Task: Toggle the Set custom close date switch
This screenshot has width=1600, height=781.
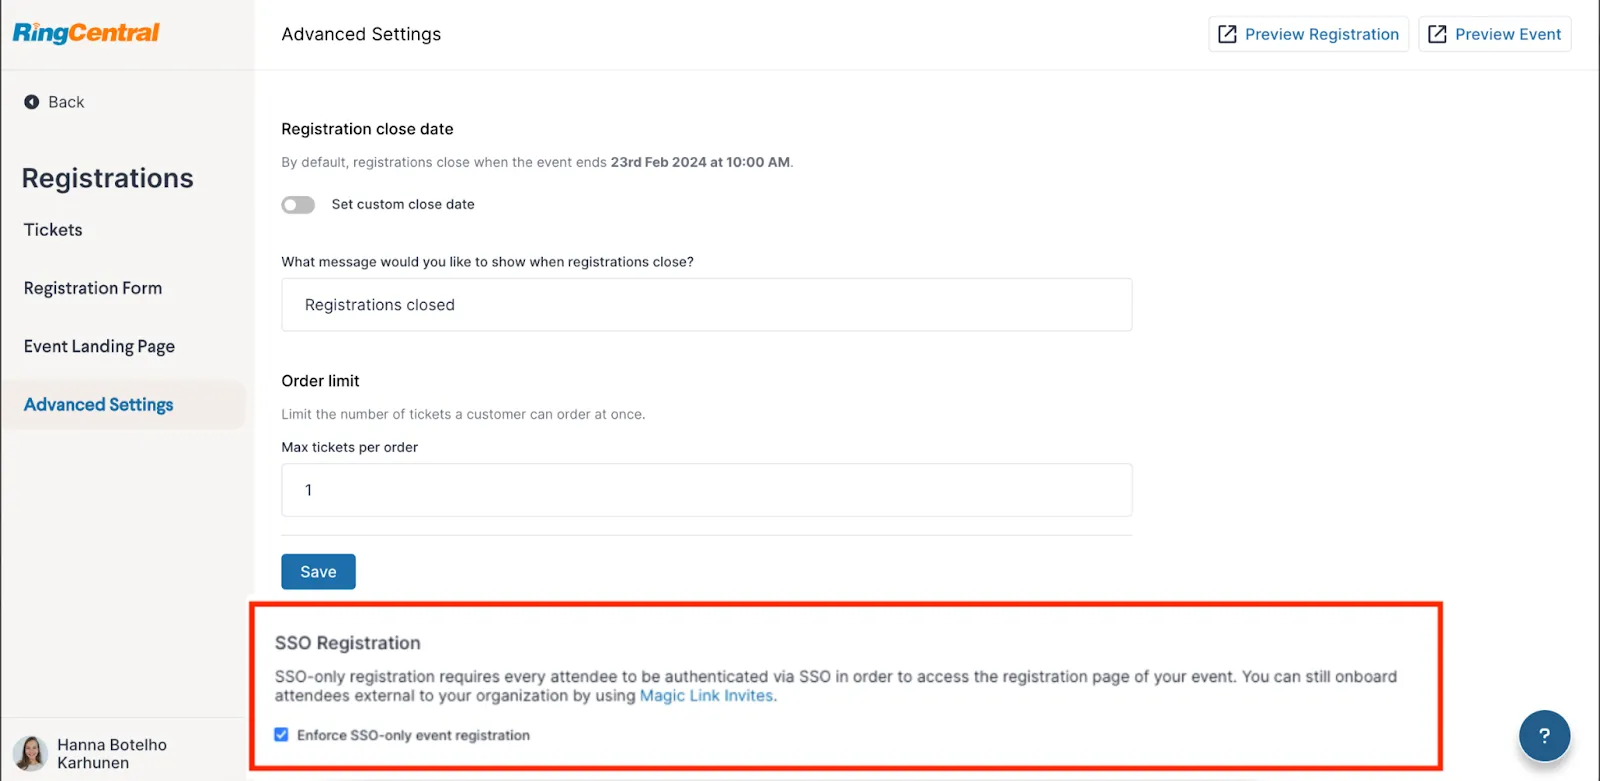Action: (298, 205)
